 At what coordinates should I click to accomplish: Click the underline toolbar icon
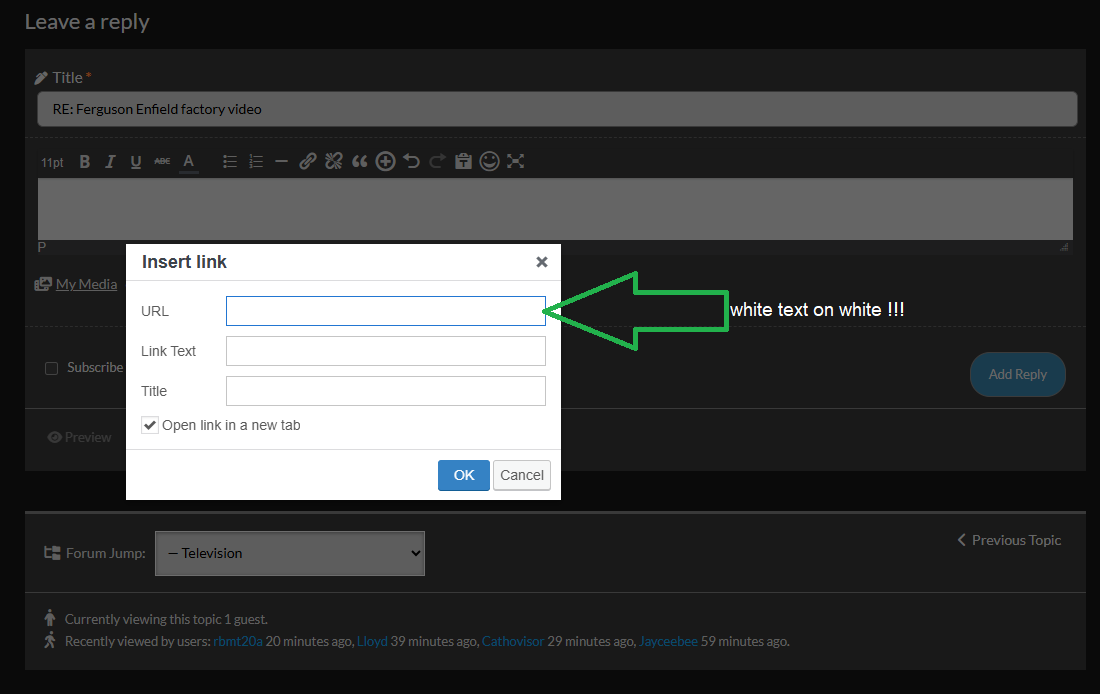(x=136, y=162)
